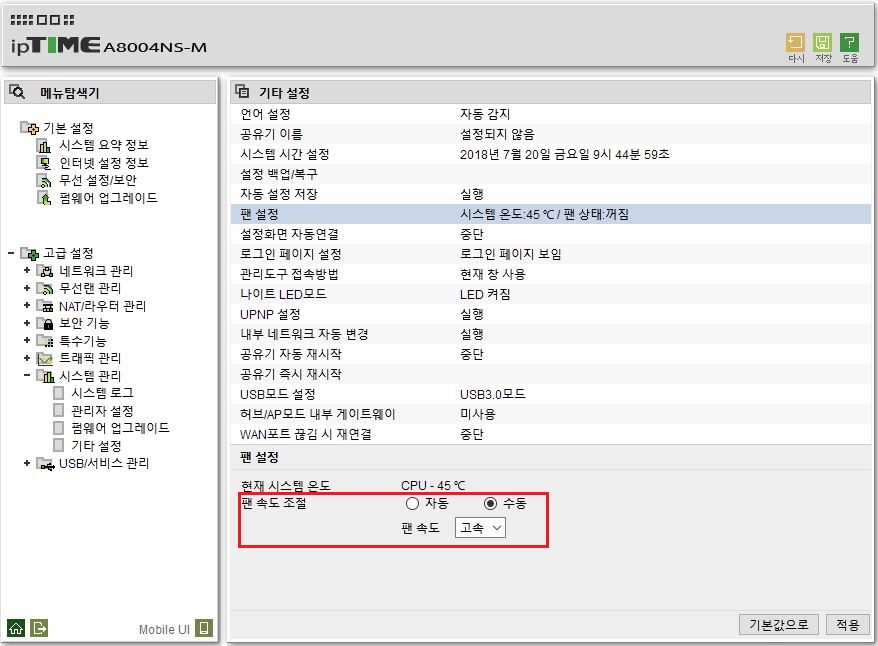Open 기타 설정 in the menu tree
The image size is (878, 646).
[x=96, y=446]
